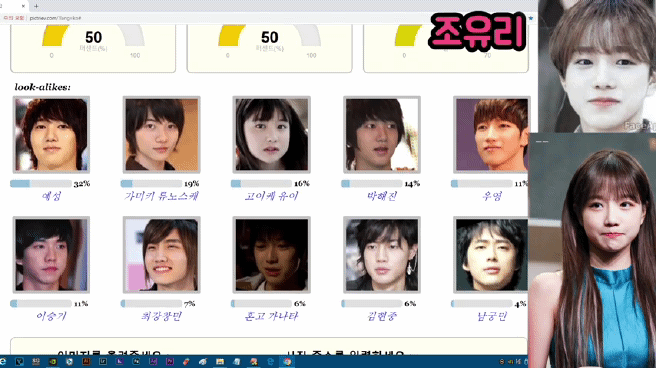Open a new browser tab
The image size is (656, 368).
[x=36, y=6]
